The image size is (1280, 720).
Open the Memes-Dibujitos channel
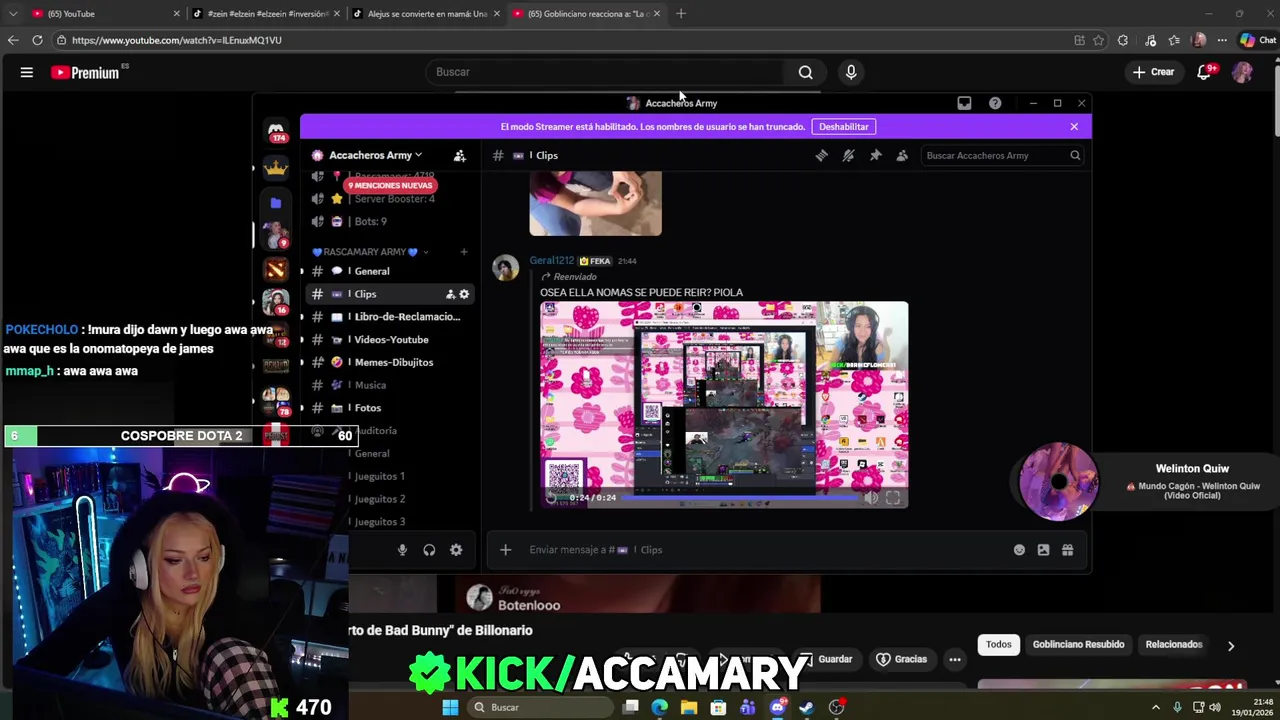coord(390,362)
